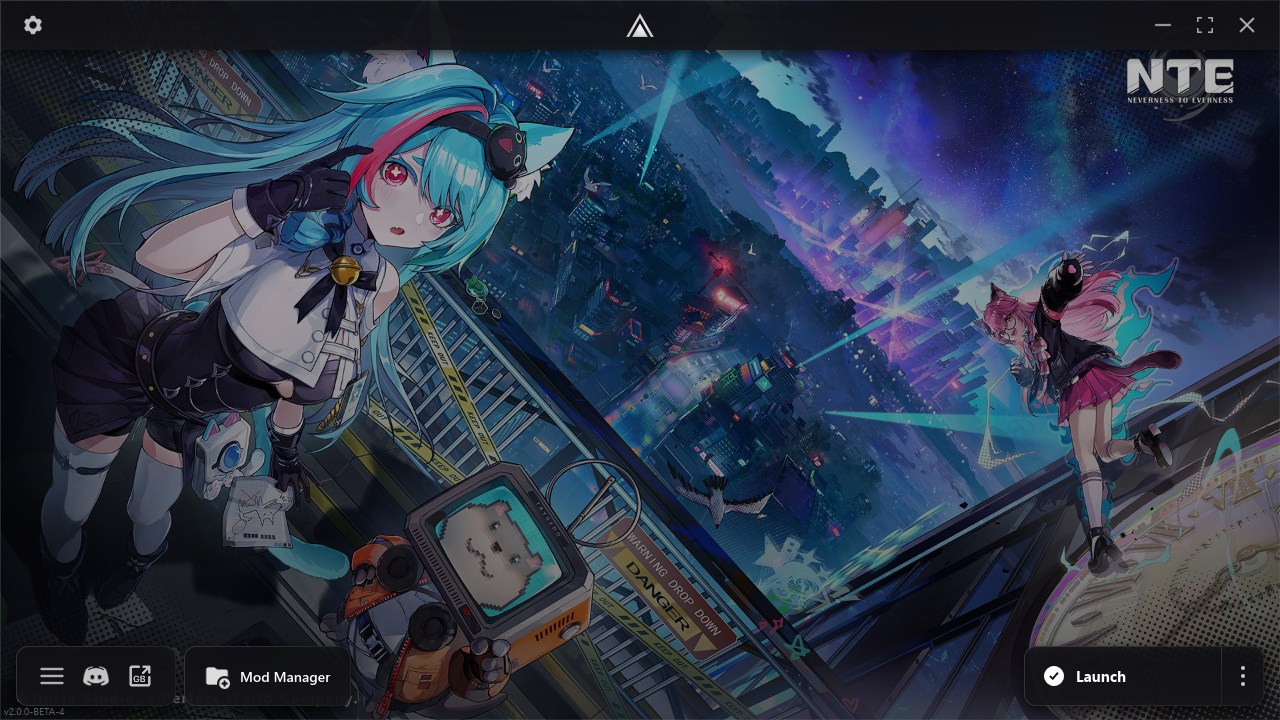Open the three-dot launch options menu
This screenshot has width=1280, height=720.
point(1243,677)
